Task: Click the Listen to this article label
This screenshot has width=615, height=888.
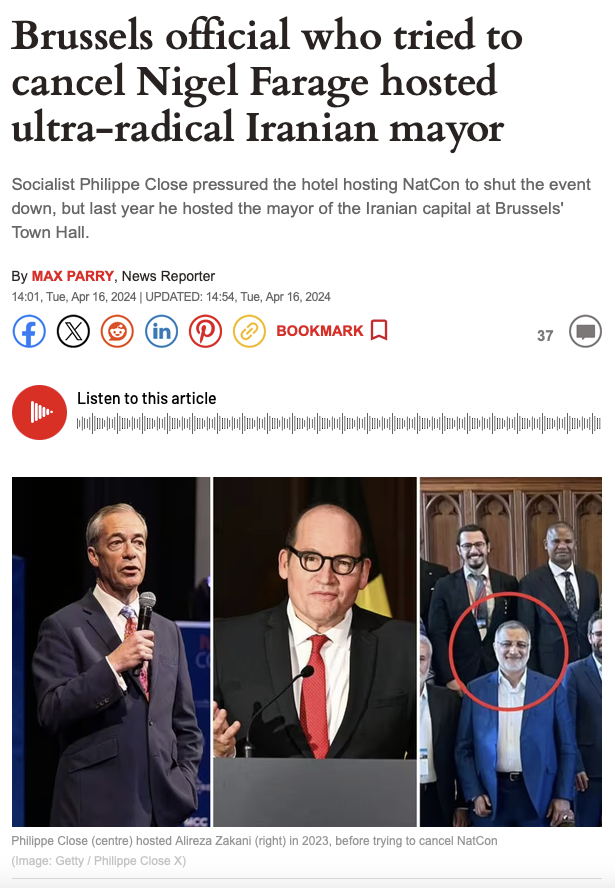Action: (147, 399)
